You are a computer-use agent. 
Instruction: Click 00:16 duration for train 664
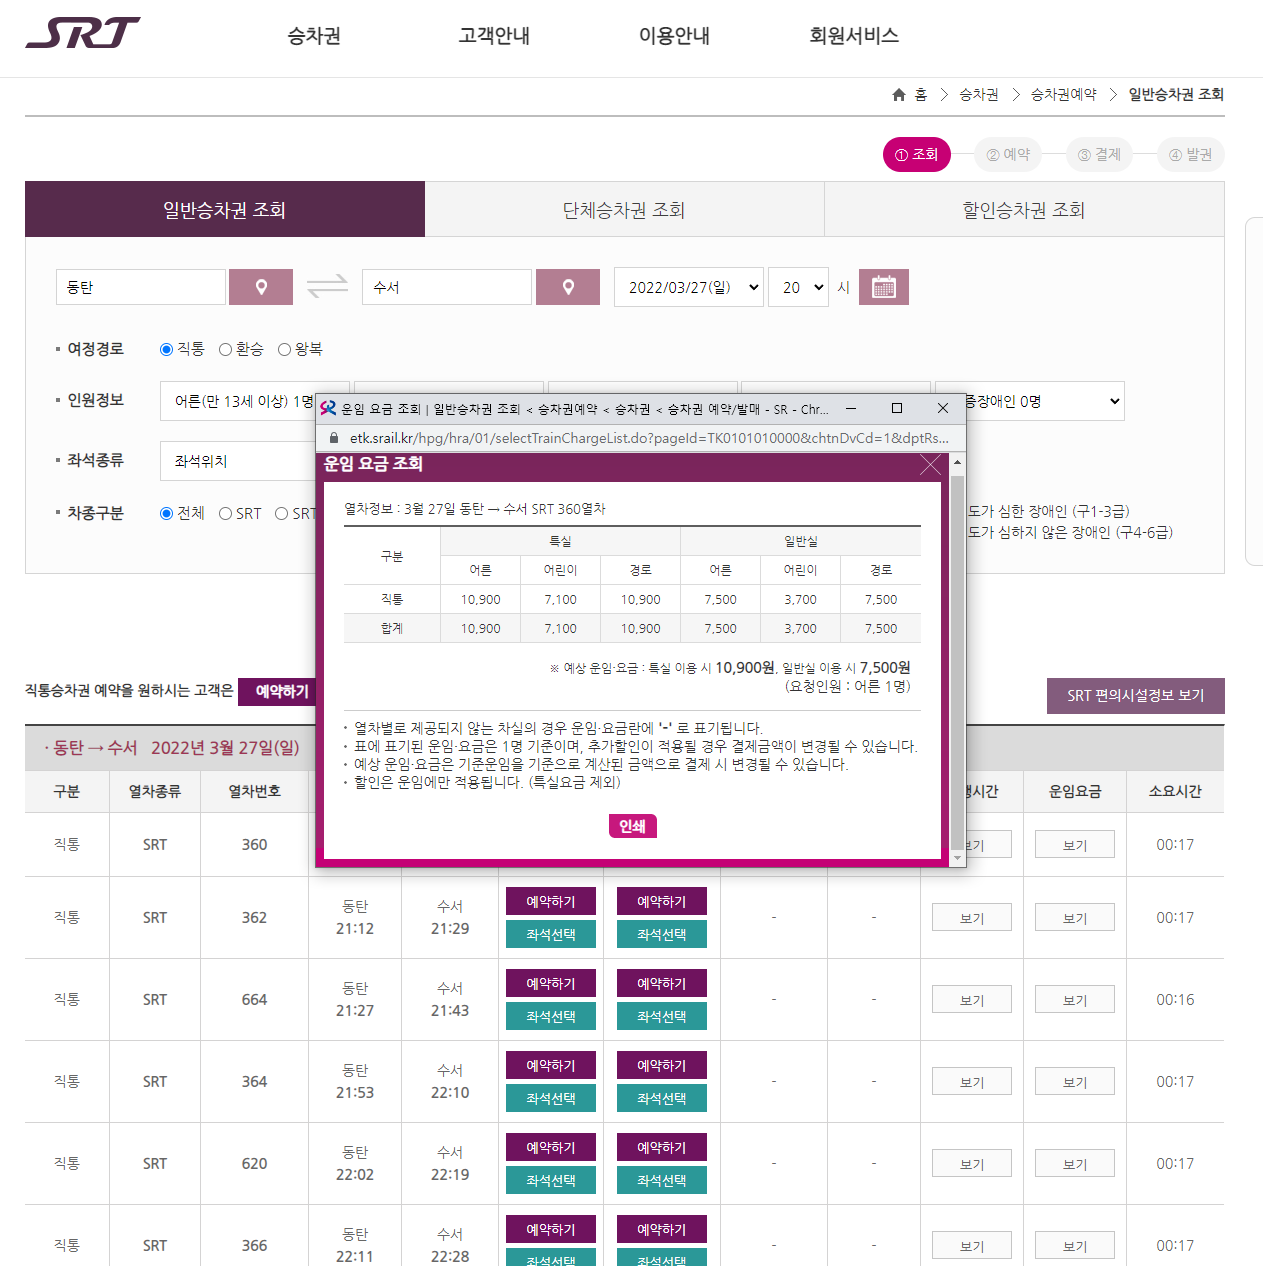1175,999
